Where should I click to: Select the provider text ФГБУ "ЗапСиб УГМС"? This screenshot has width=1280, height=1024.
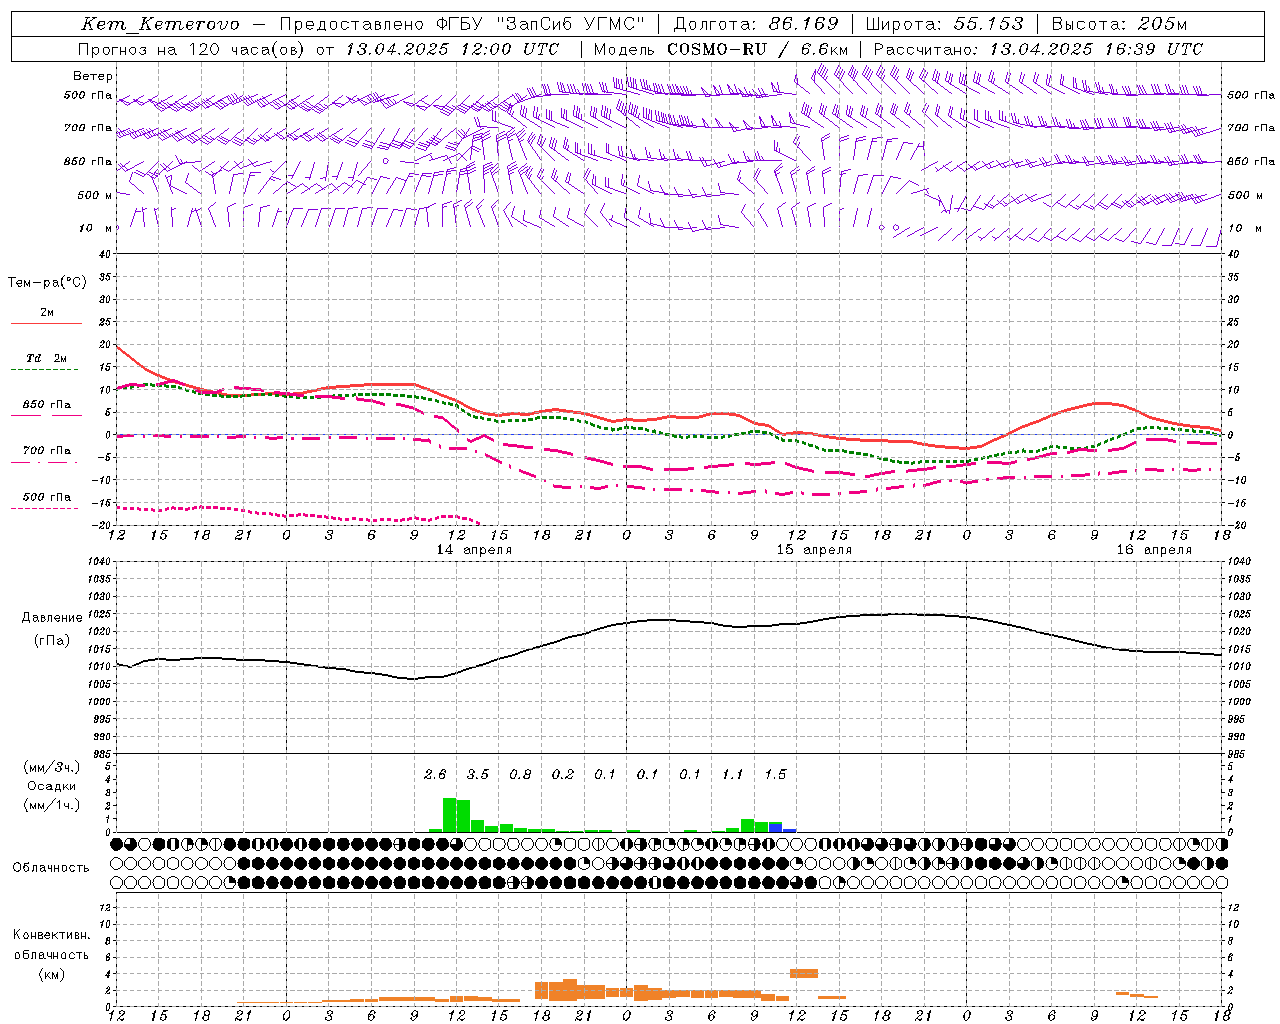tap(541, 24)
